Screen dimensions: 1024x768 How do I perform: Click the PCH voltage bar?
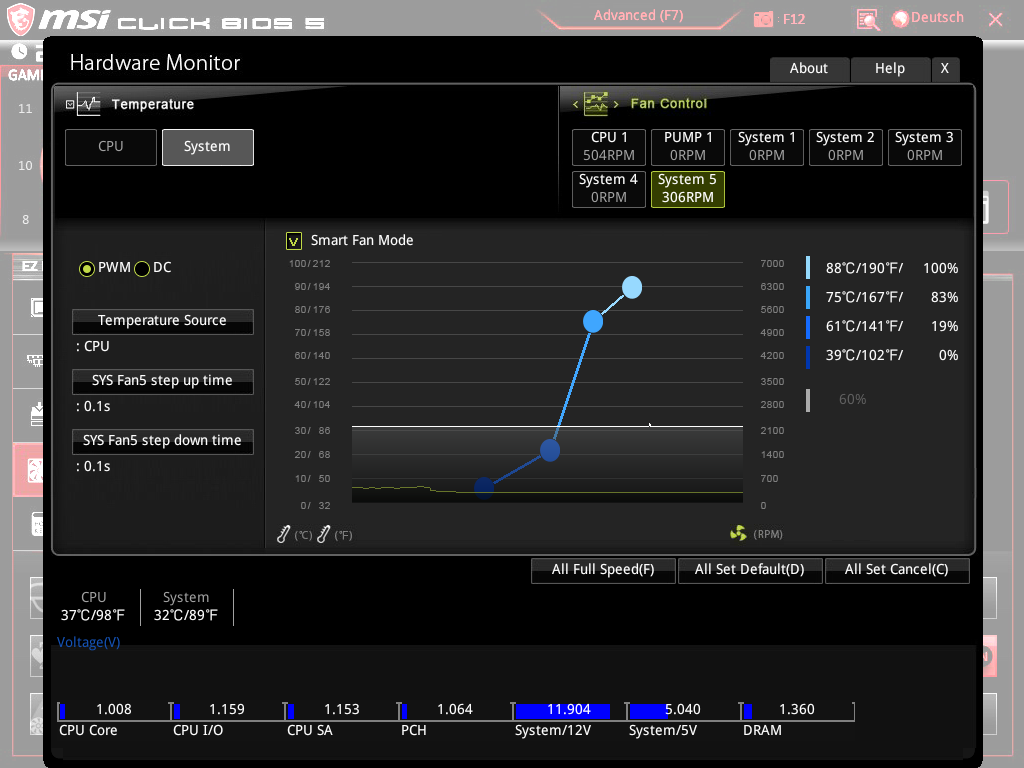(455, 711)
